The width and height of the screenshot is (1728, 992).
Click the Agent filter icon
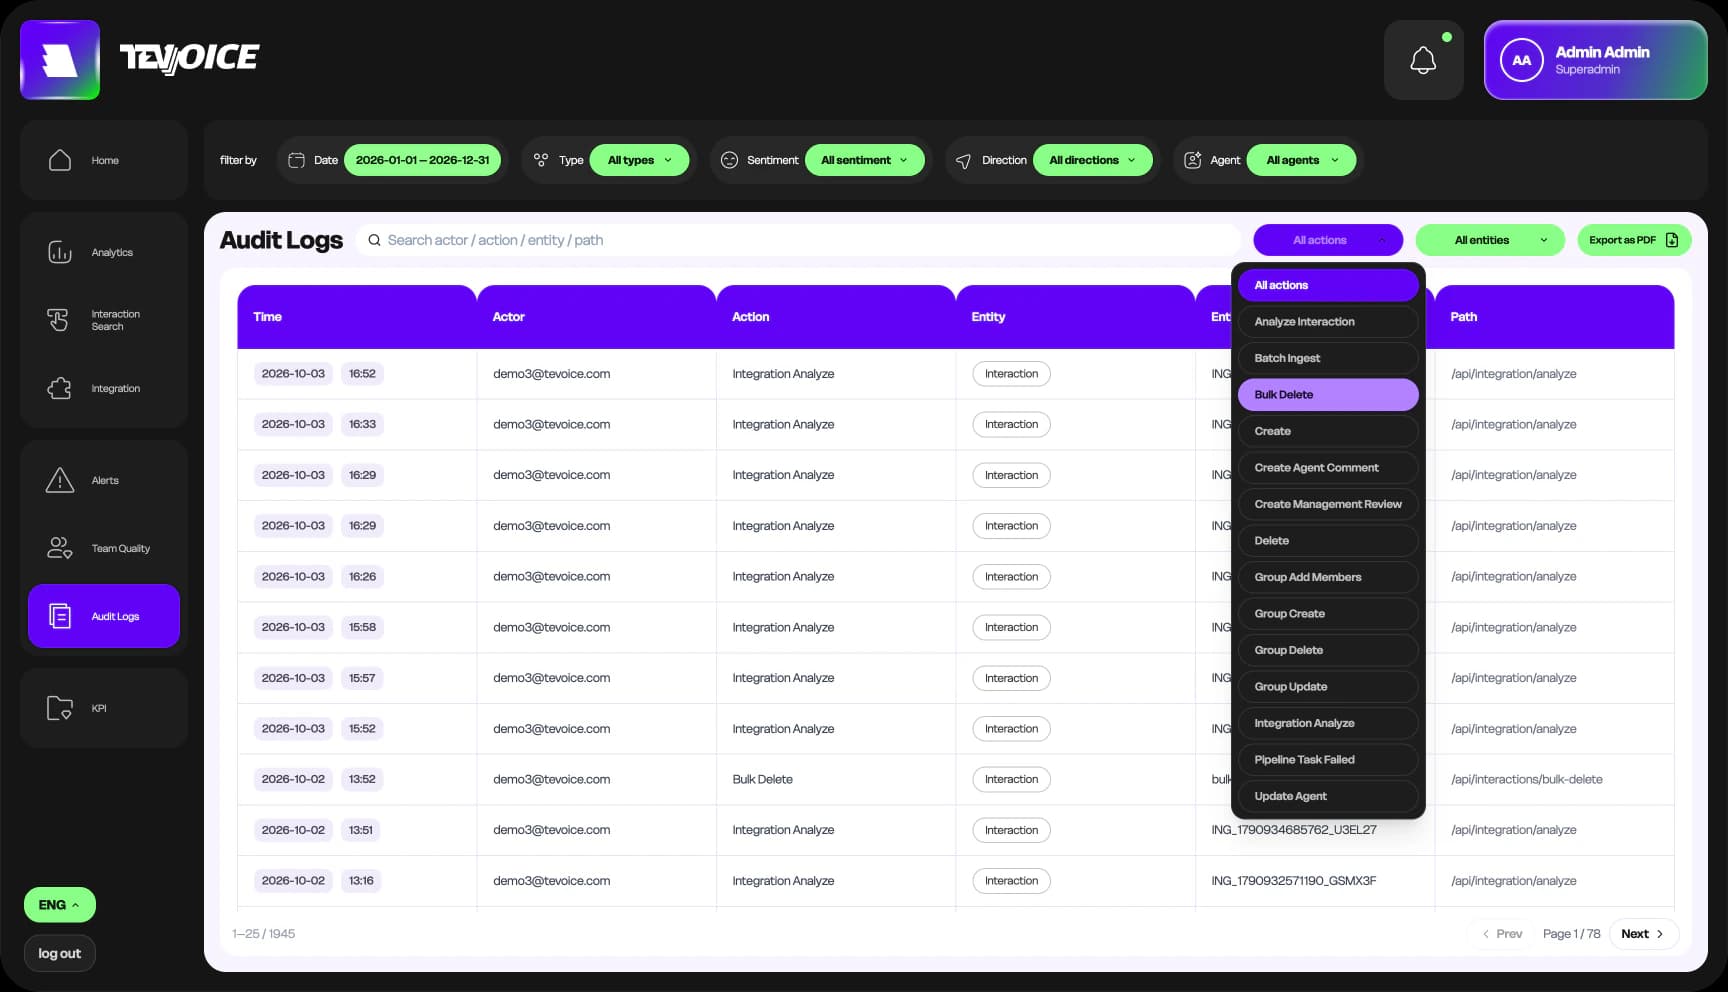[1192, 160]
